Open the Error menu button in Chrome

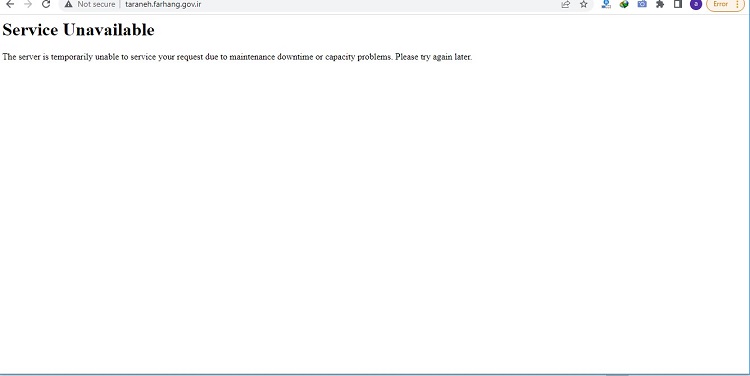tap(725, 4)
